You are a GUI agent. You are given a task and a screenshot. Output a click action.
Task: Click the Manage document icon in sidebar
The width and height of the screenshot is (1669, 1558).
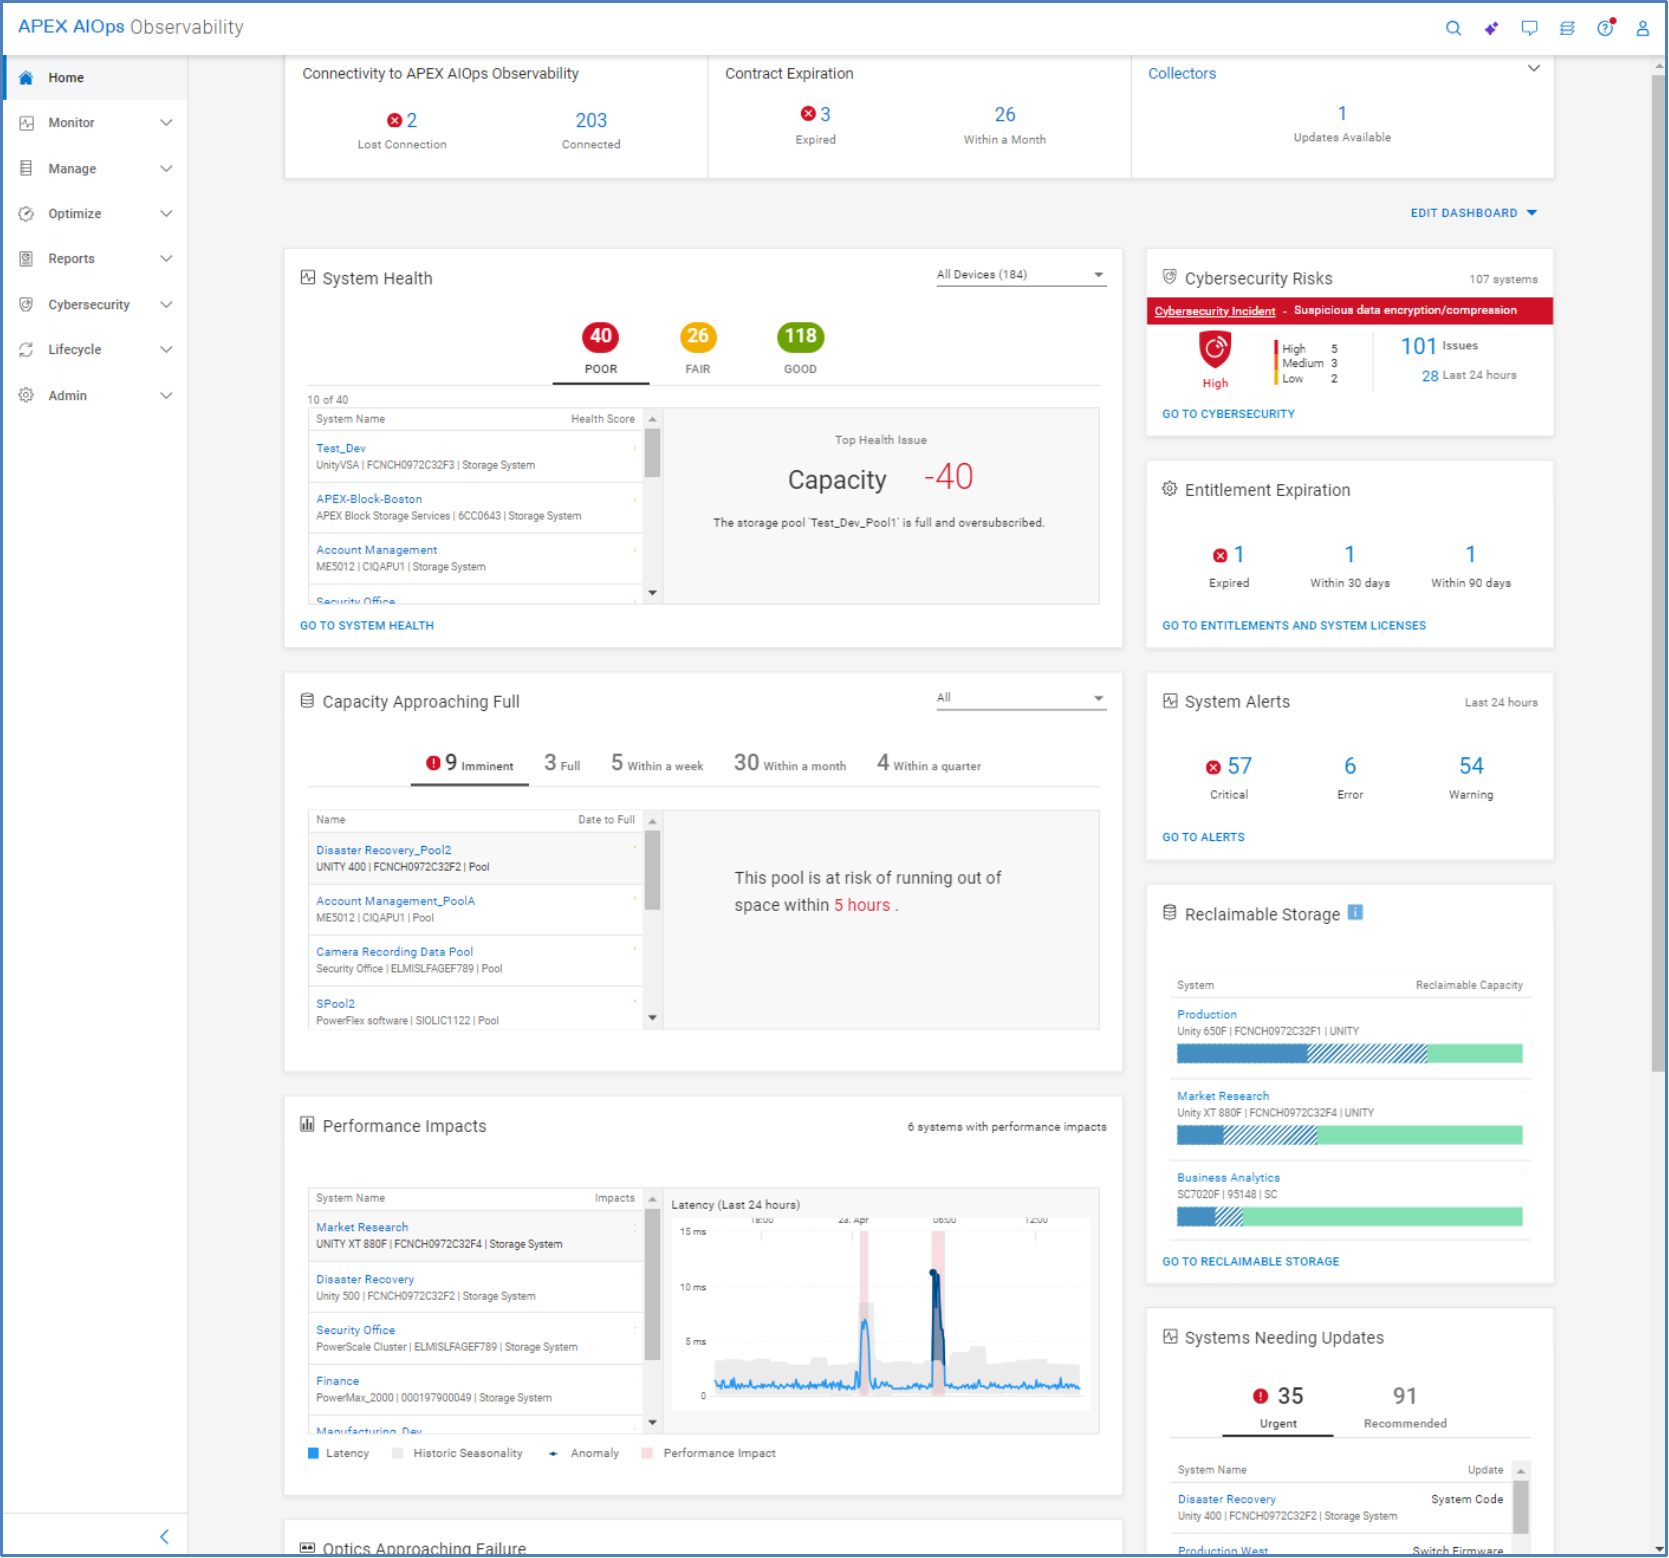(x=27, y=168)
